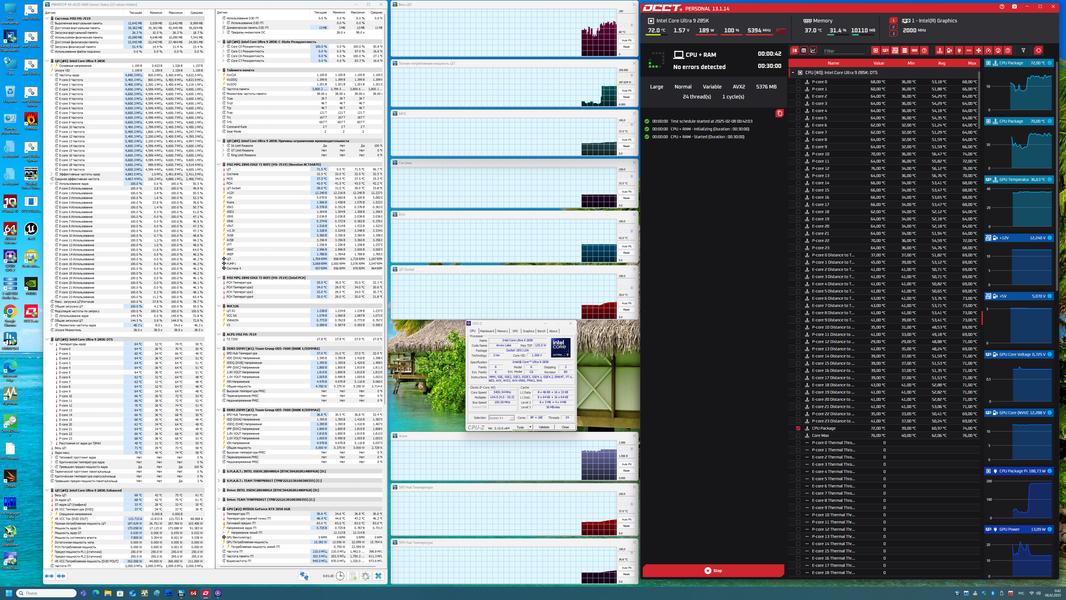
Task: Click the OCCT table view icon
Action: [x=804, y=50]
